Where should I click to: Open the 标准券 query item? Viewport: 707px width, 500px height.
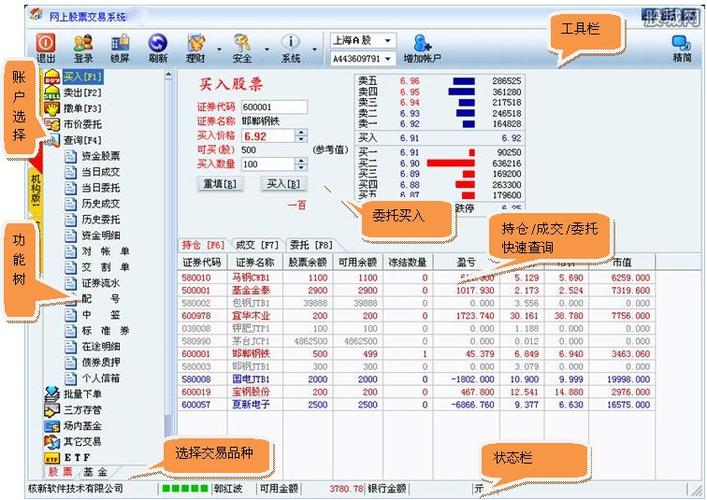(x=97, y=330)
